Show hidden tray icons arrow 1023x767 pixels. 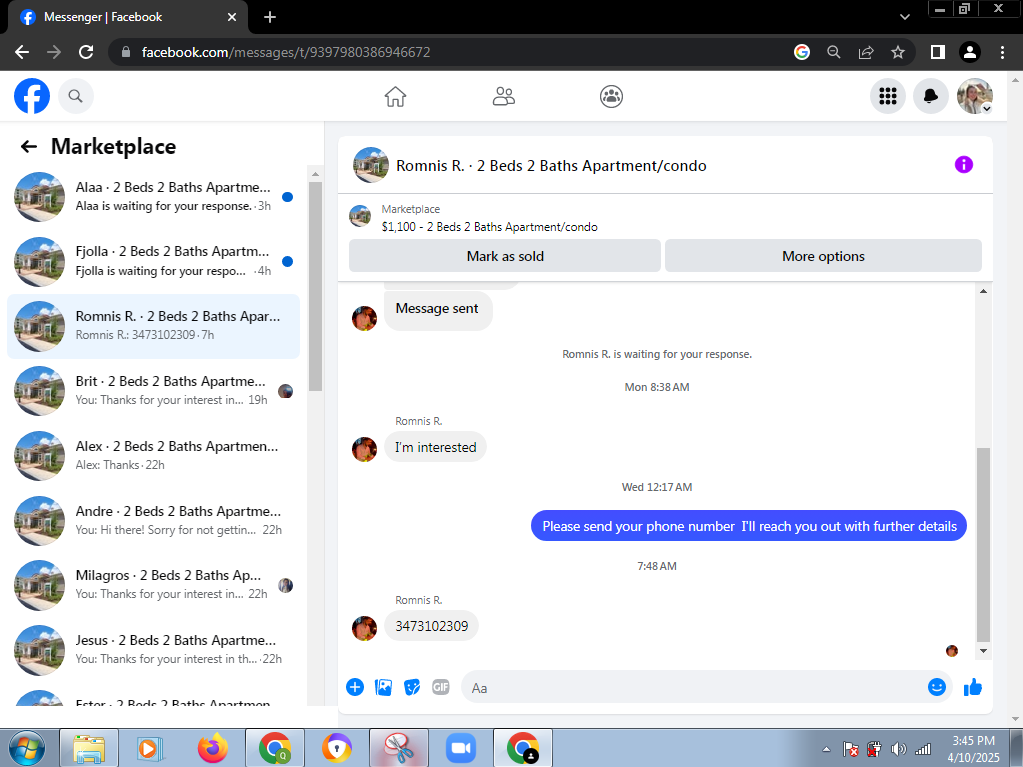click(x=826, y=749)
